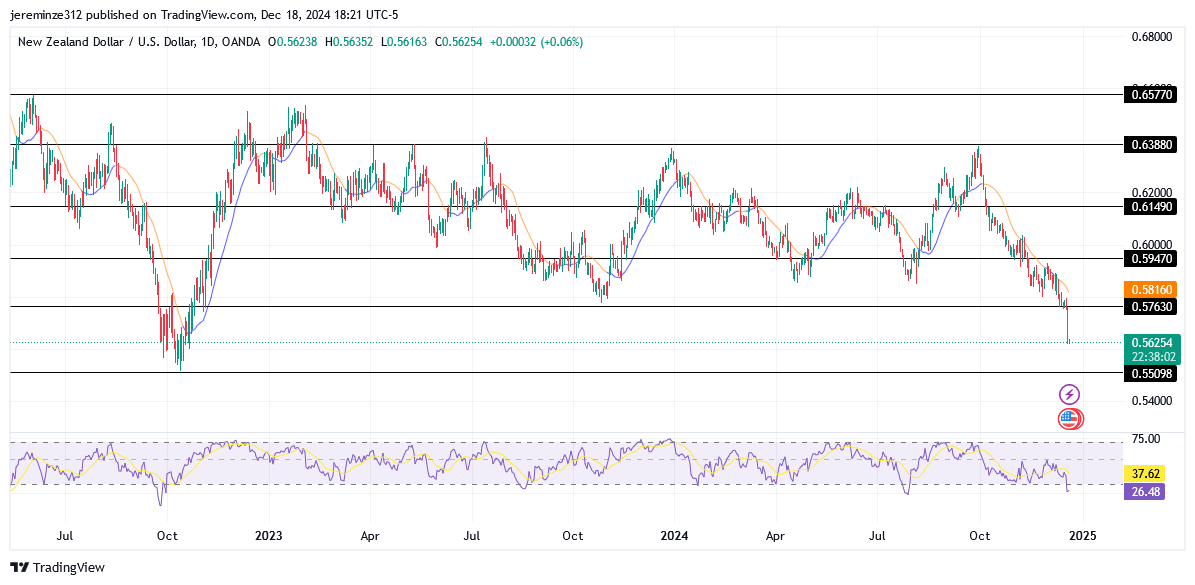Image resolution: width=1195 pixels, height=585 pixels.
Task: Click the latest red candle near 0.5625
Action: click(1068, 323)
